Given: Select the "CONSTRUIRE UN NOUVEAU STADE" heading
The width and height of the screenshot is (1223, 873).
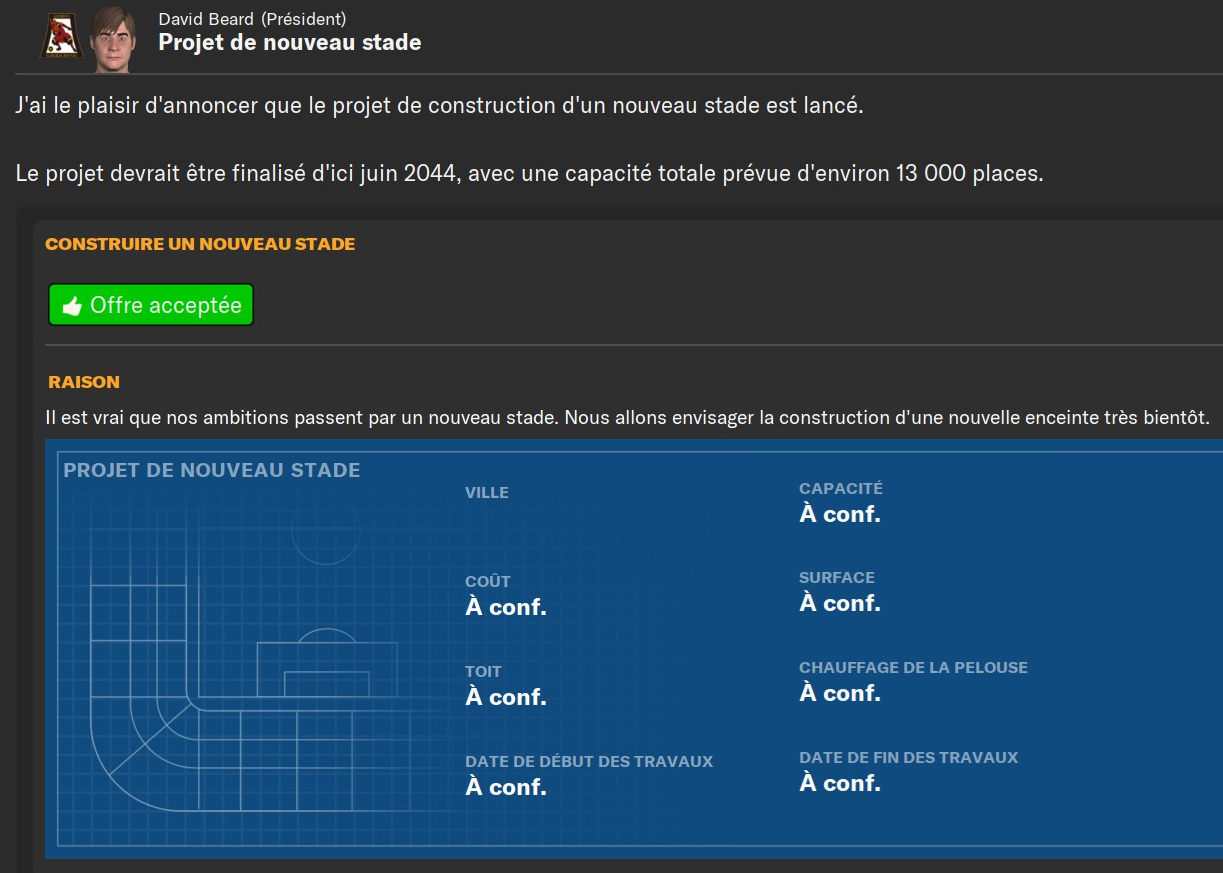Looking at the screenshot, I should 200,244.
